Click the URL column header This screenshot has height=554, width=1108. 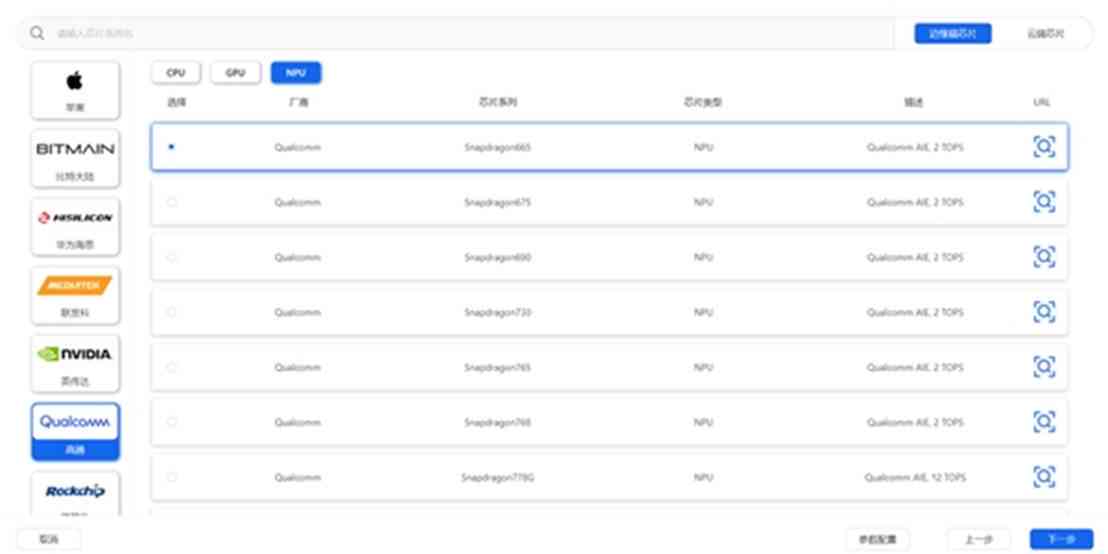1042,102
